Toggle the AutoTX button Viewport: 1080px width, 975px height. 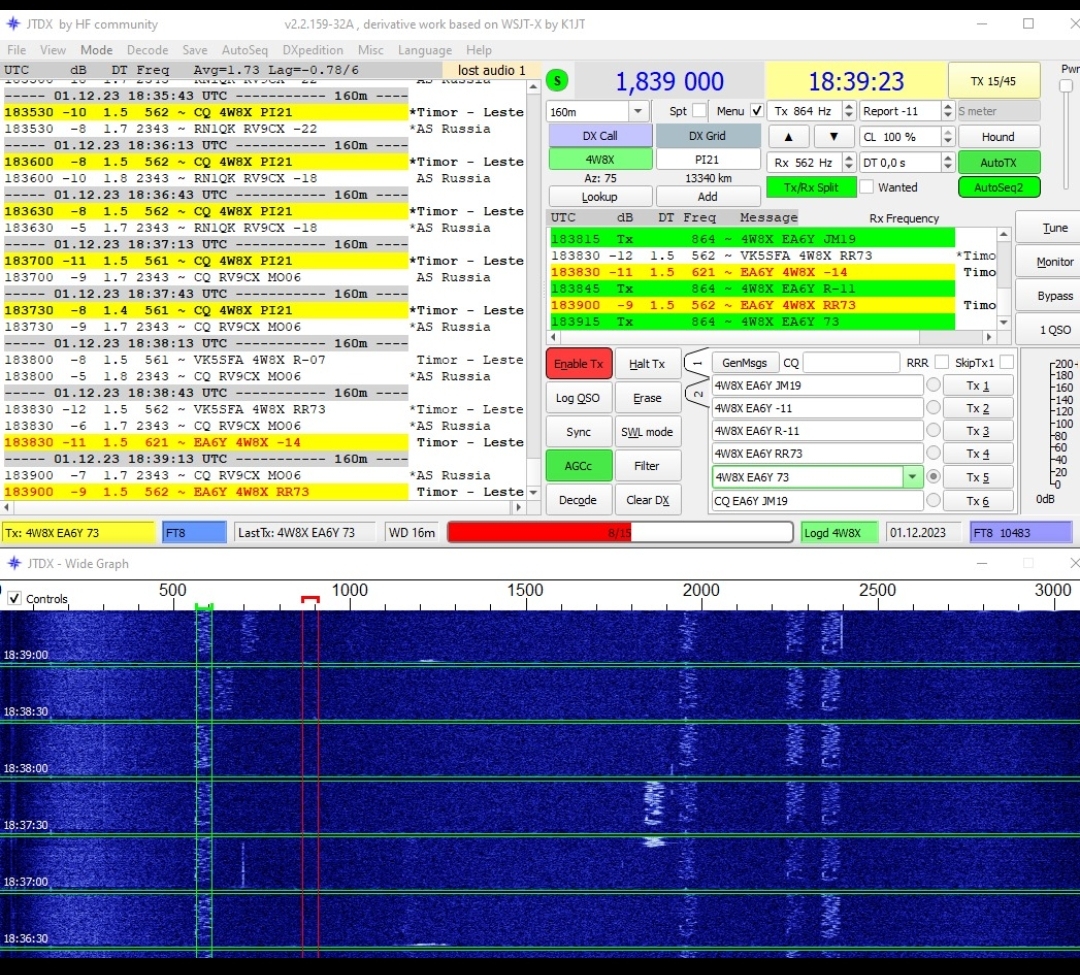pyautogui.click(x=998, y=162)
